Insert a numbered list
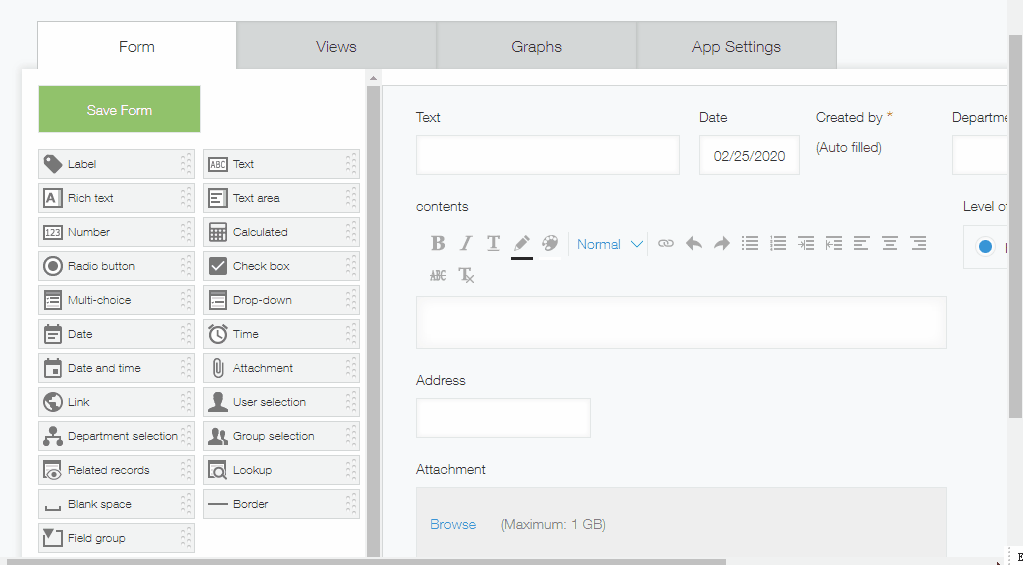Viewport: 1023px width, 565px height. [778, 244]
